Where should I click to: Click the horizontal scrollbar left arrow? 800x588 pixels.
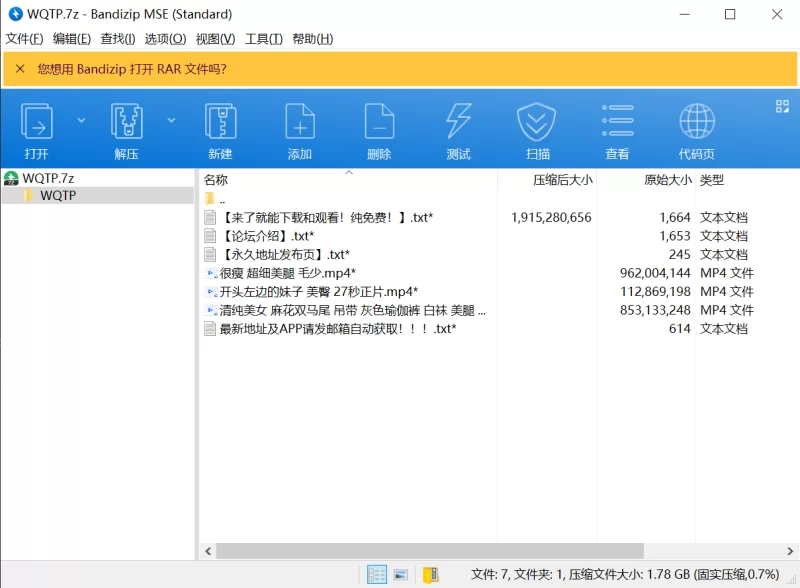pos(208,551)
